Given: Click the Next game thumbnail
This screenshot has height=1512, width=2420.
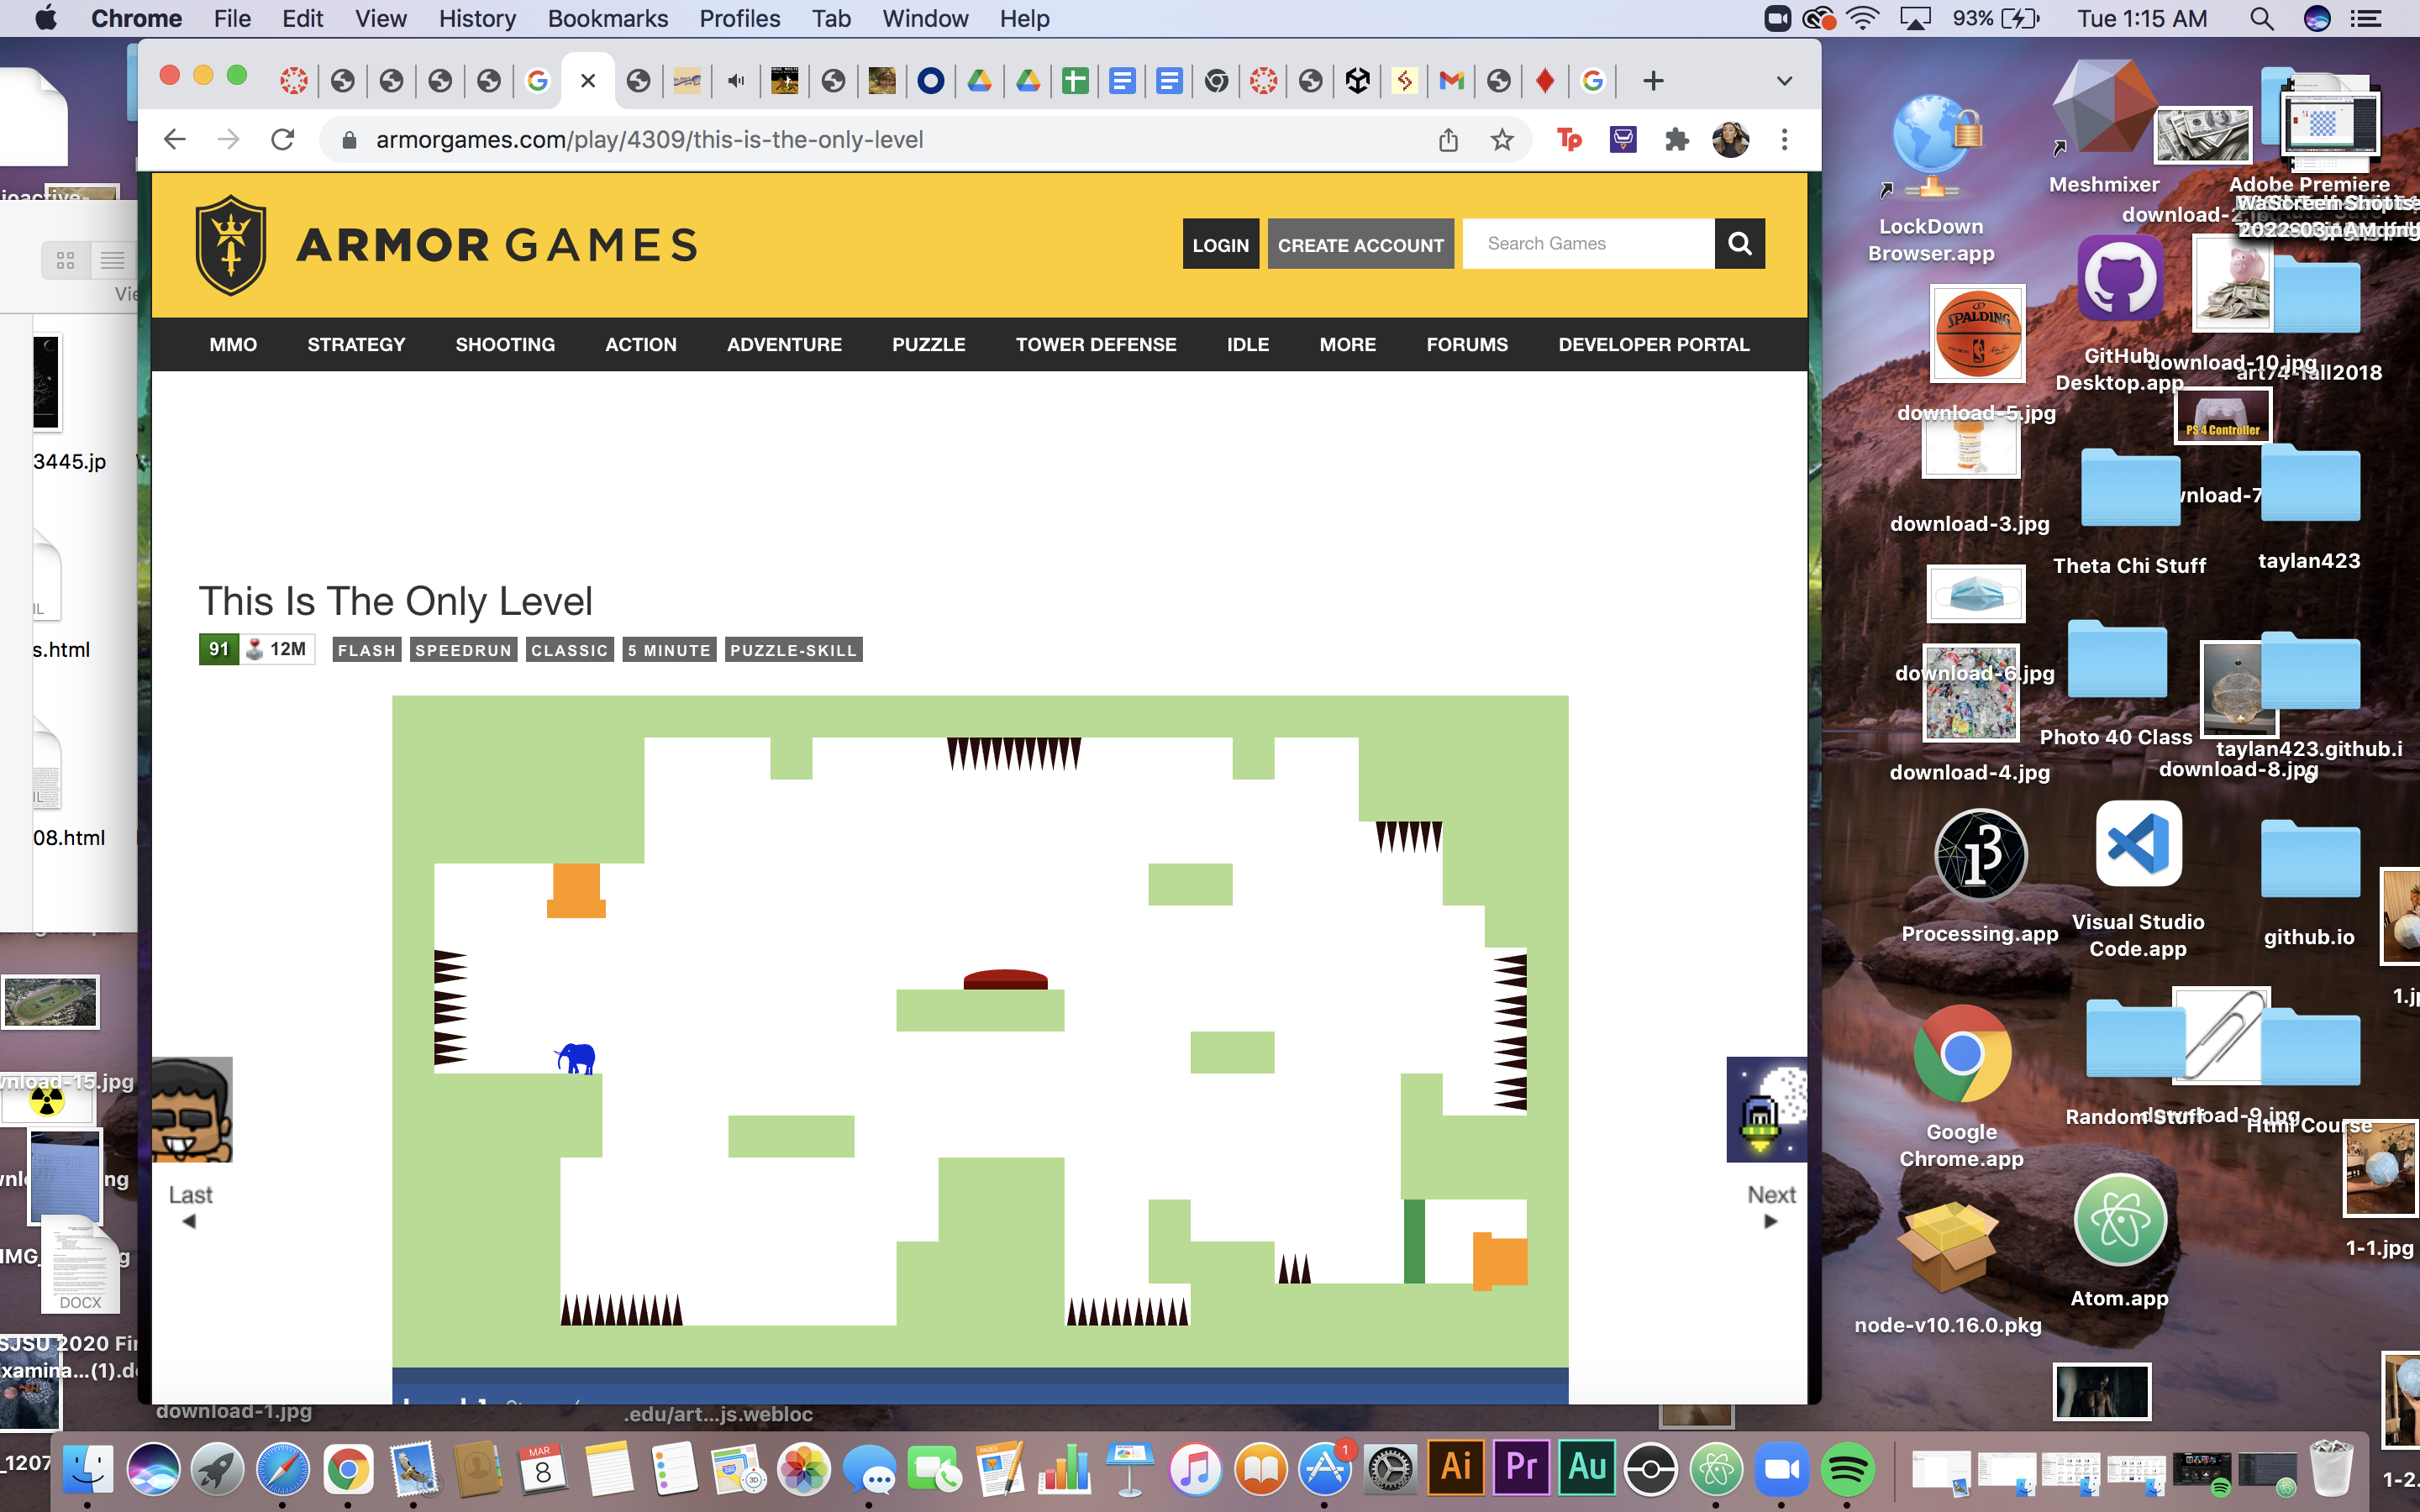Looking at the screenshot, I should (1767, 1109).
